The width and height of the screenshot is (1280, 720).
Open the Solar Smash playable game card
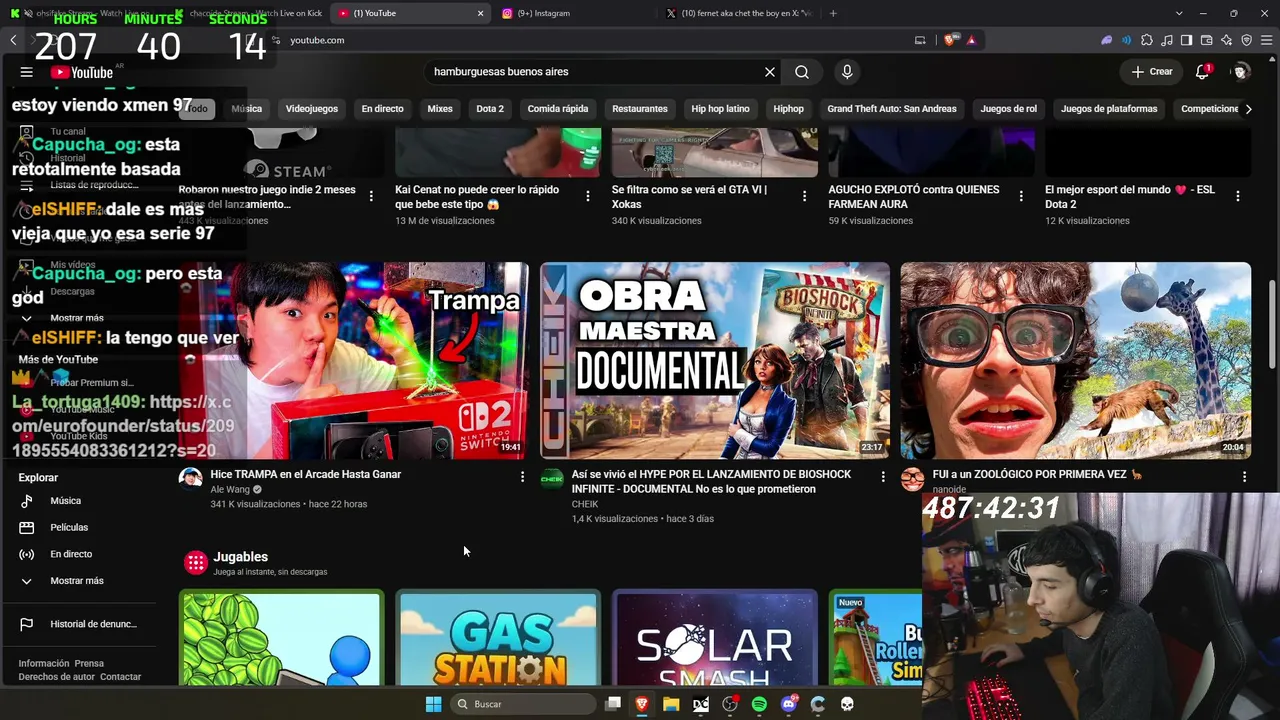pyautogui.click(x=715, y=638)
